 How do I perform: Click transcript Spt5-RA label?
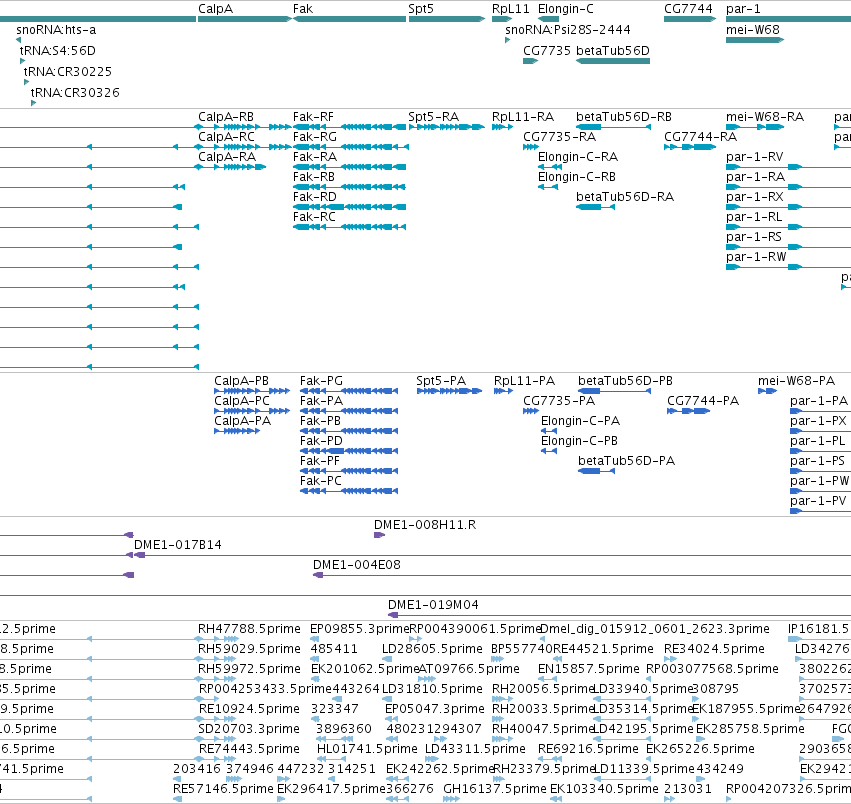pyautogui.click(x=434, y=117)
